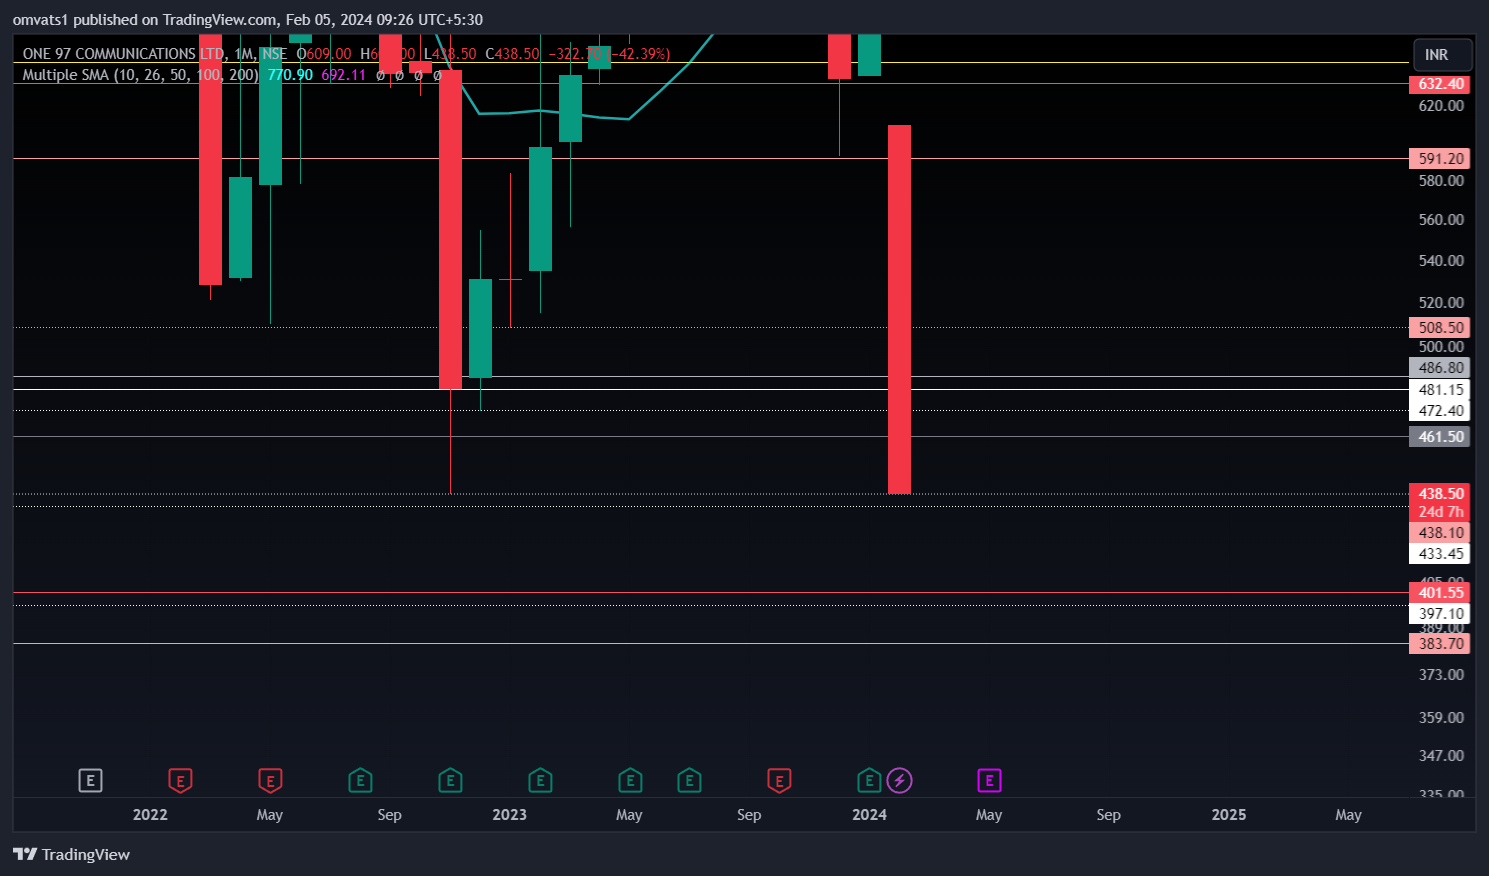Click the 2024 label on time axis
Image resolution: width=1489 pixels, height=876 pixels.
(869, 814)
